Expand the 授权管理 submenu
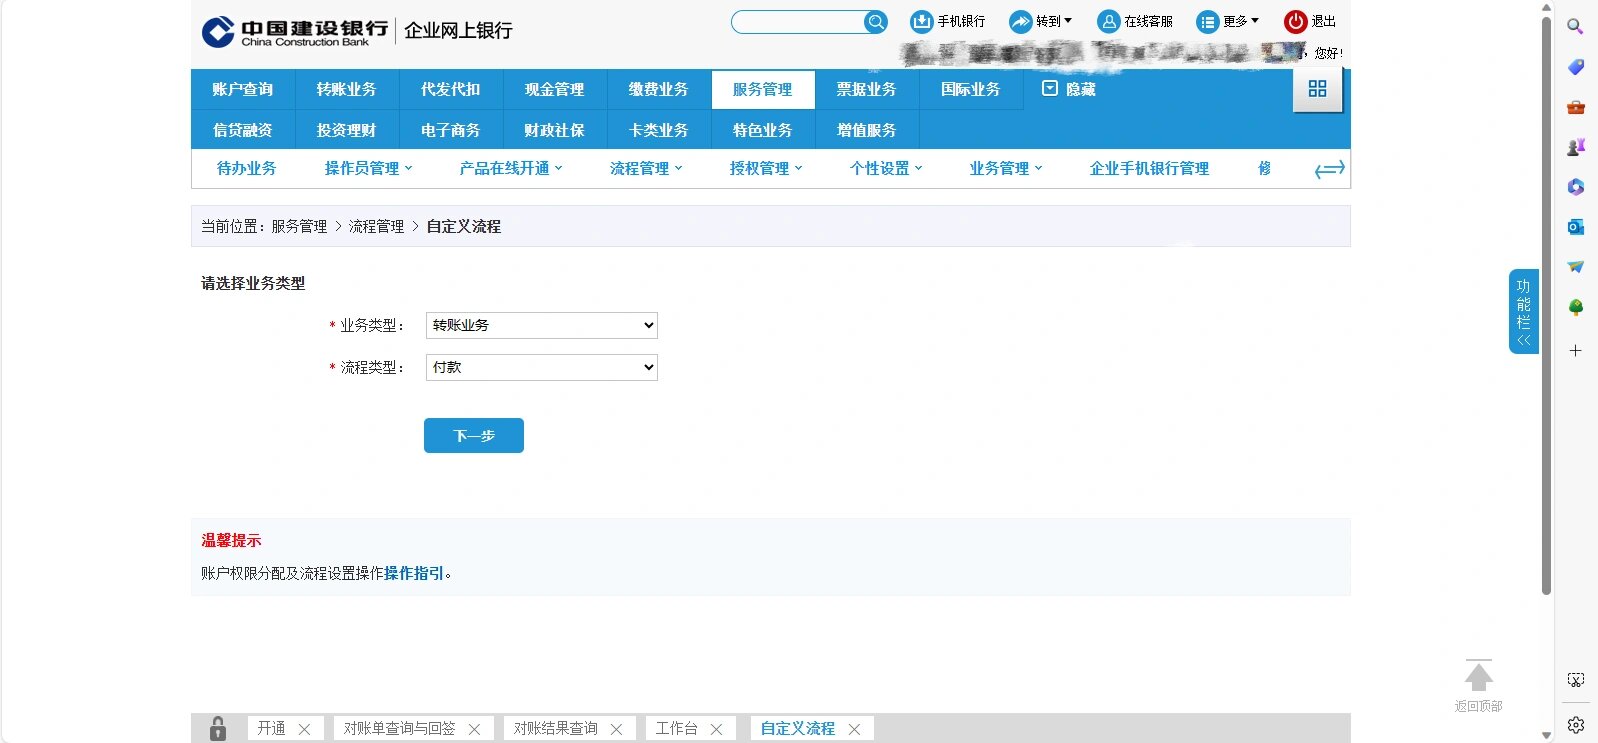Screen dimensions: 1598x743 pyautogui.click(x=766, y=168)
